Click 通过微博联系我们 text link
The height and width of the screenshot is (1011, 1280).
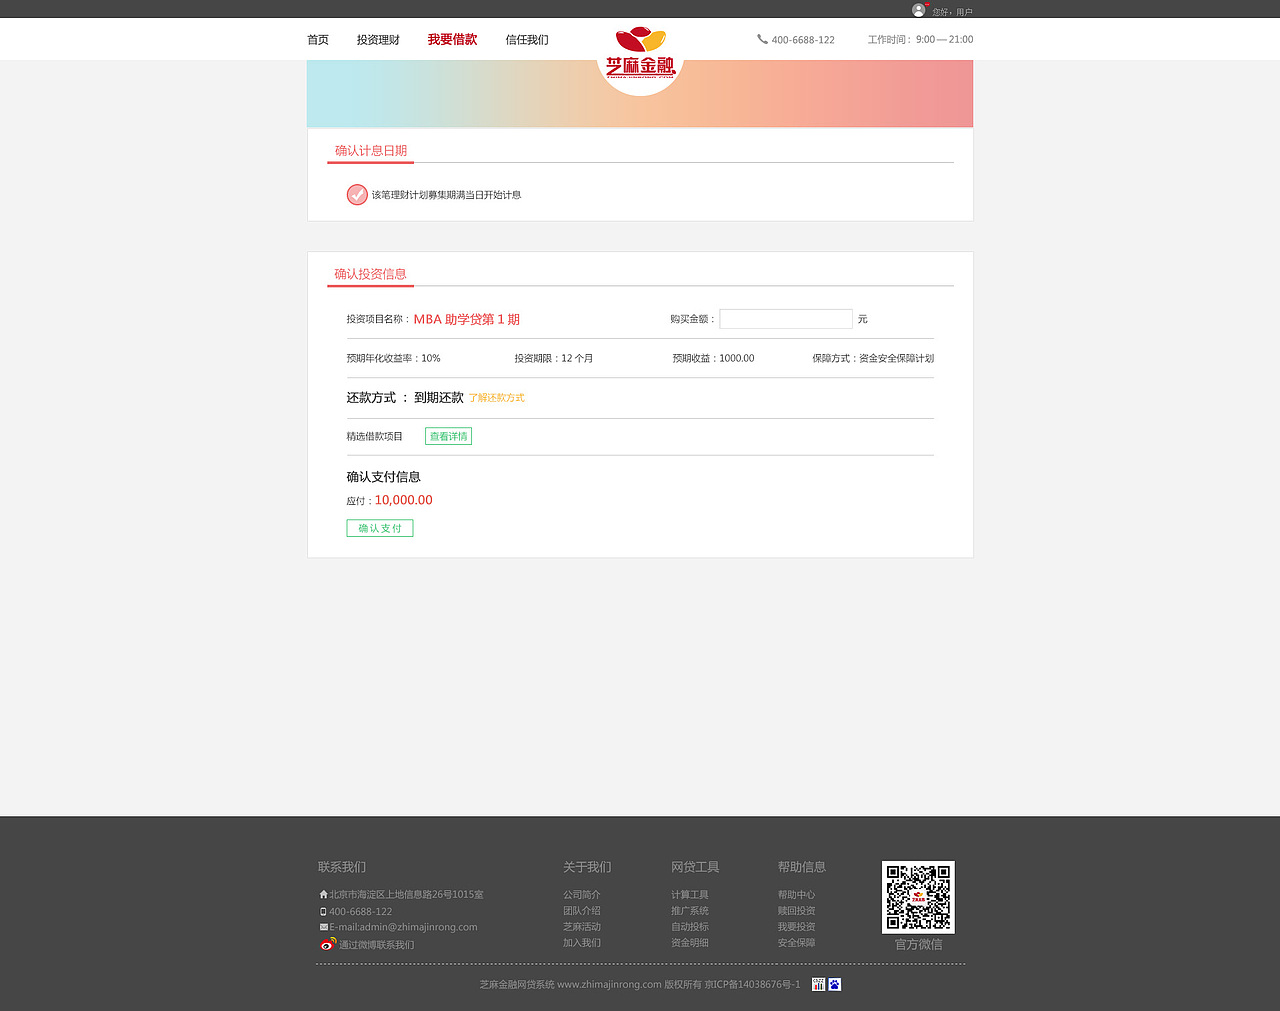[376, 945]
